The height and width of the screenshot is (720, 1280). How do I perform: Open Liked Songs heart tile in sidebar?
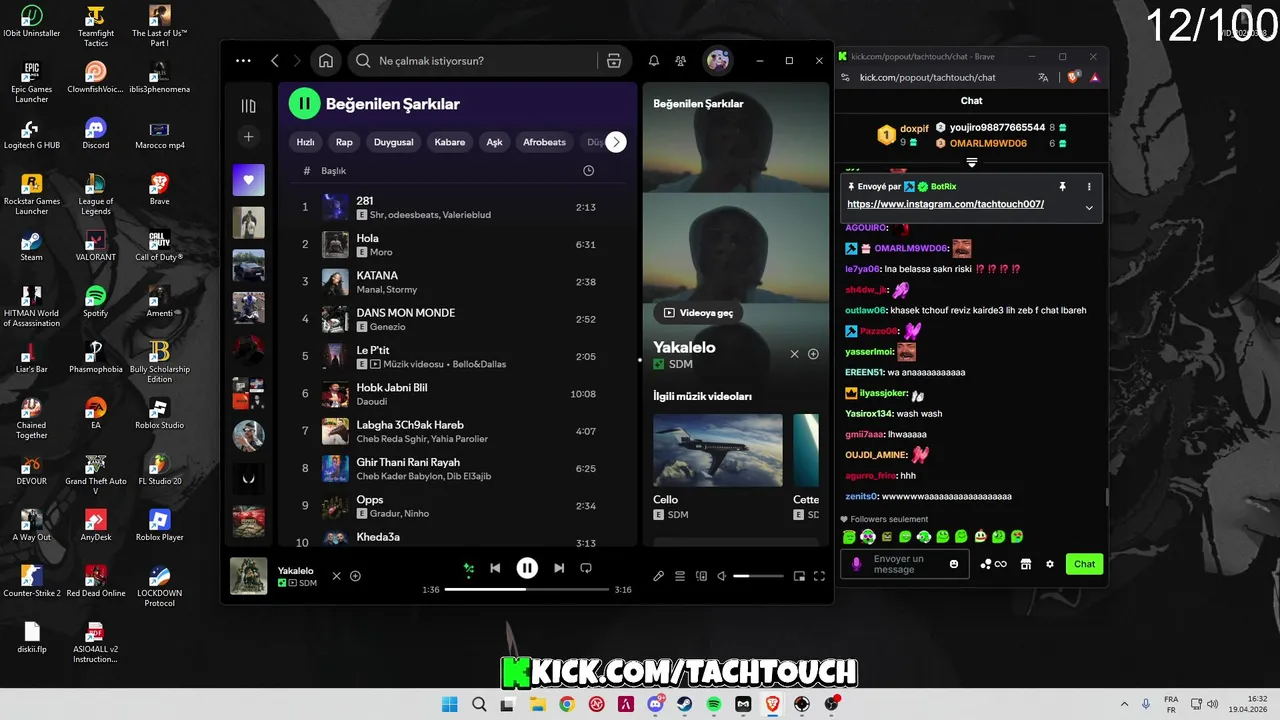click(x=249, y=180)
